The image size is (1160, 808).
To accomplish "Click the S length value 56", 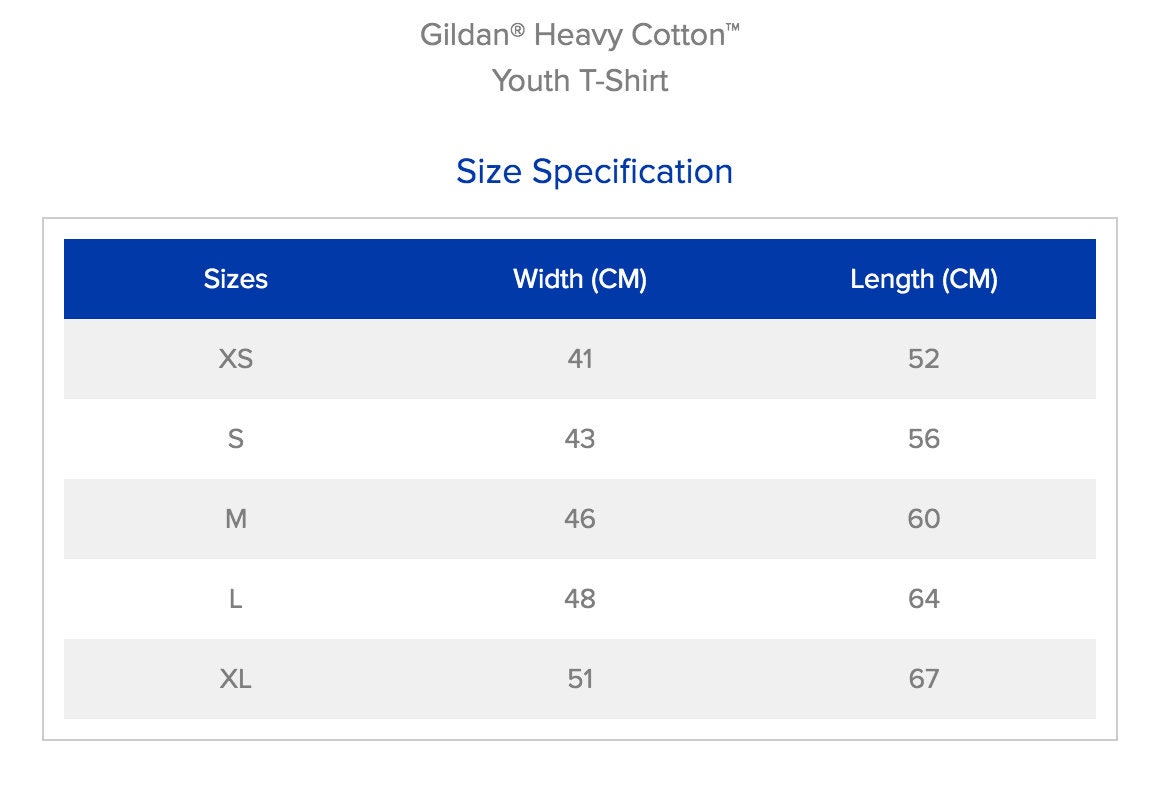I will click(x=924, y=439).
